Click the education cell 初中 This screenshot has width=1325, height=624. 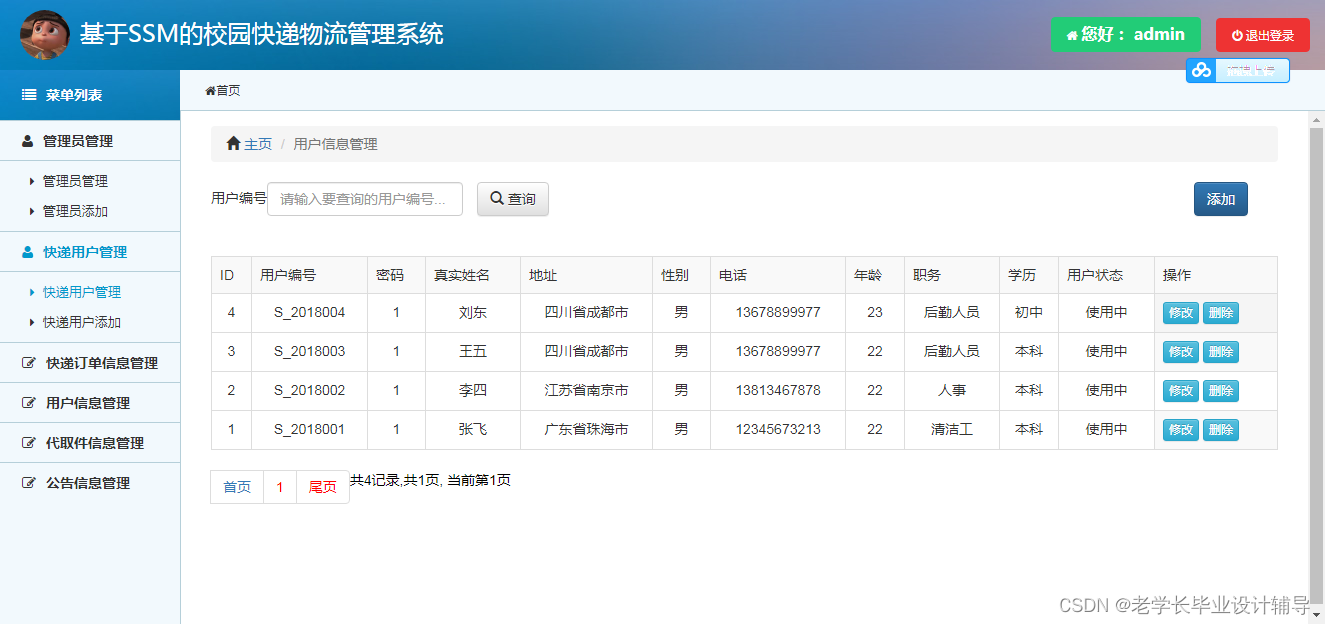click(1029, 313)
